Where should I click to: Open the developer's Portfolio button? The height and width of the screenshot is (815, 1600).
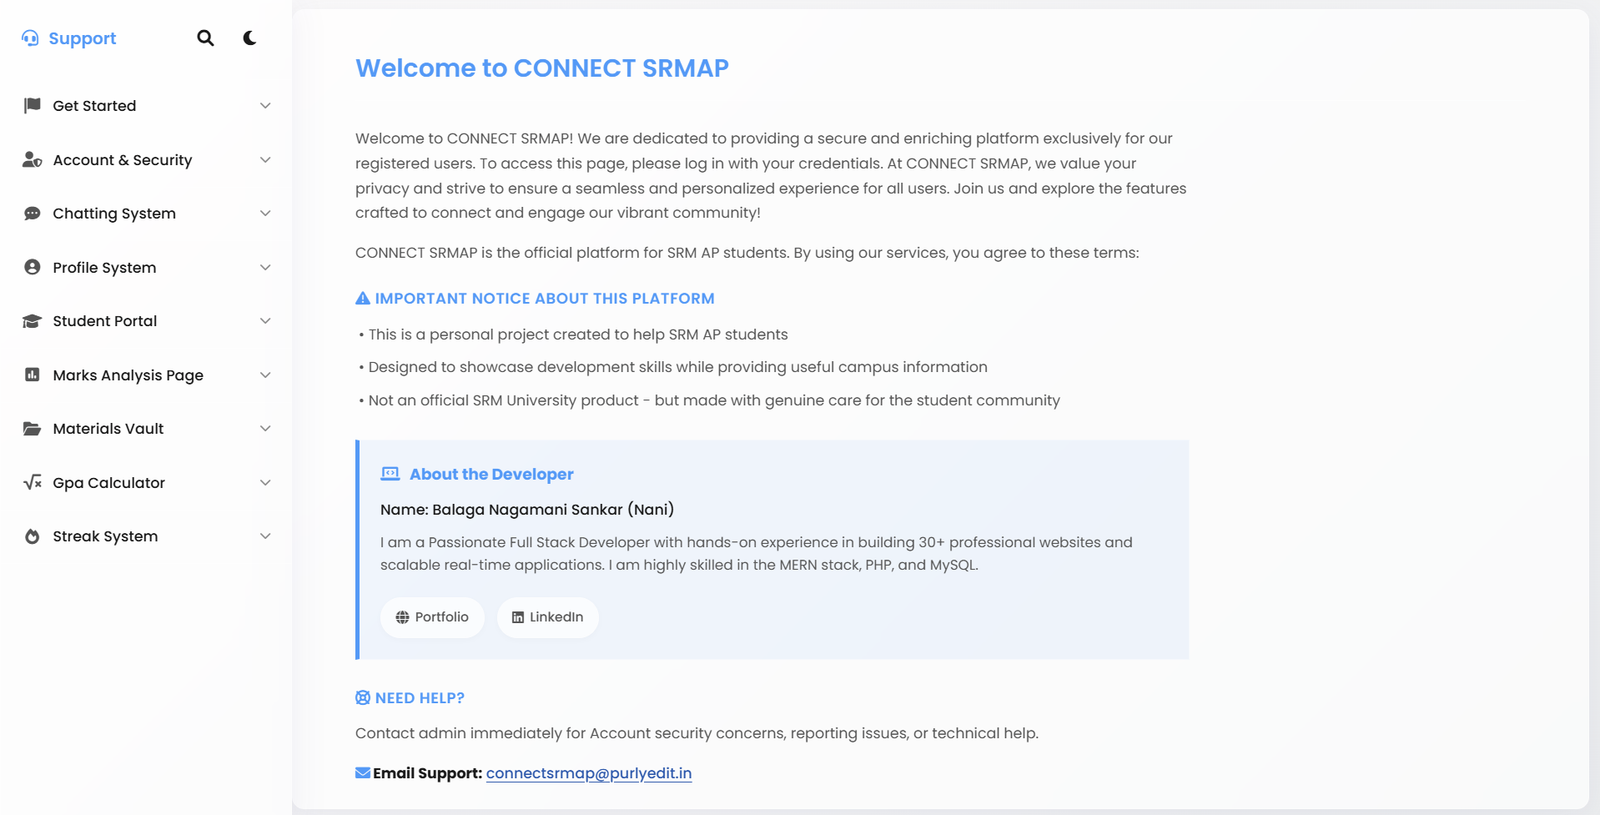click(432, 617)
